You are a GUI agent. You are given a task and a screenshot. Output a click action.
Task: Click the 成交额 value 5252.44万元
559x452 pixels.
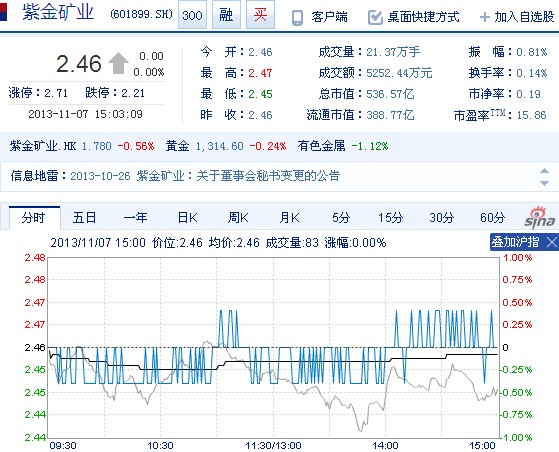[399, 73]
